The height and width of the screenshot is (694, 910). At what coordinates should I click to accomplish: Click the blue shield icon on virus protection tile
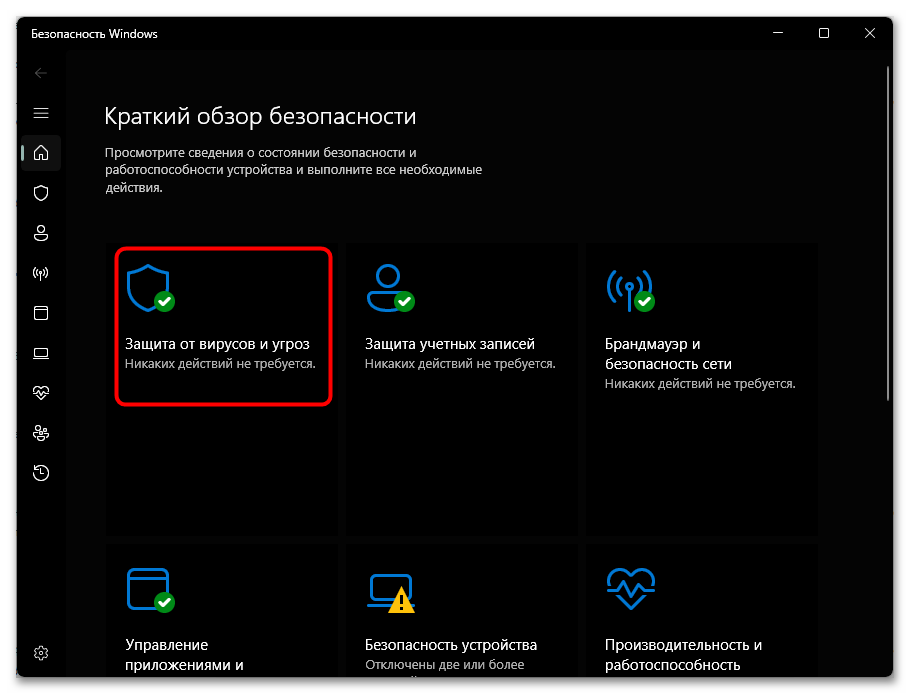coord(150,288)
